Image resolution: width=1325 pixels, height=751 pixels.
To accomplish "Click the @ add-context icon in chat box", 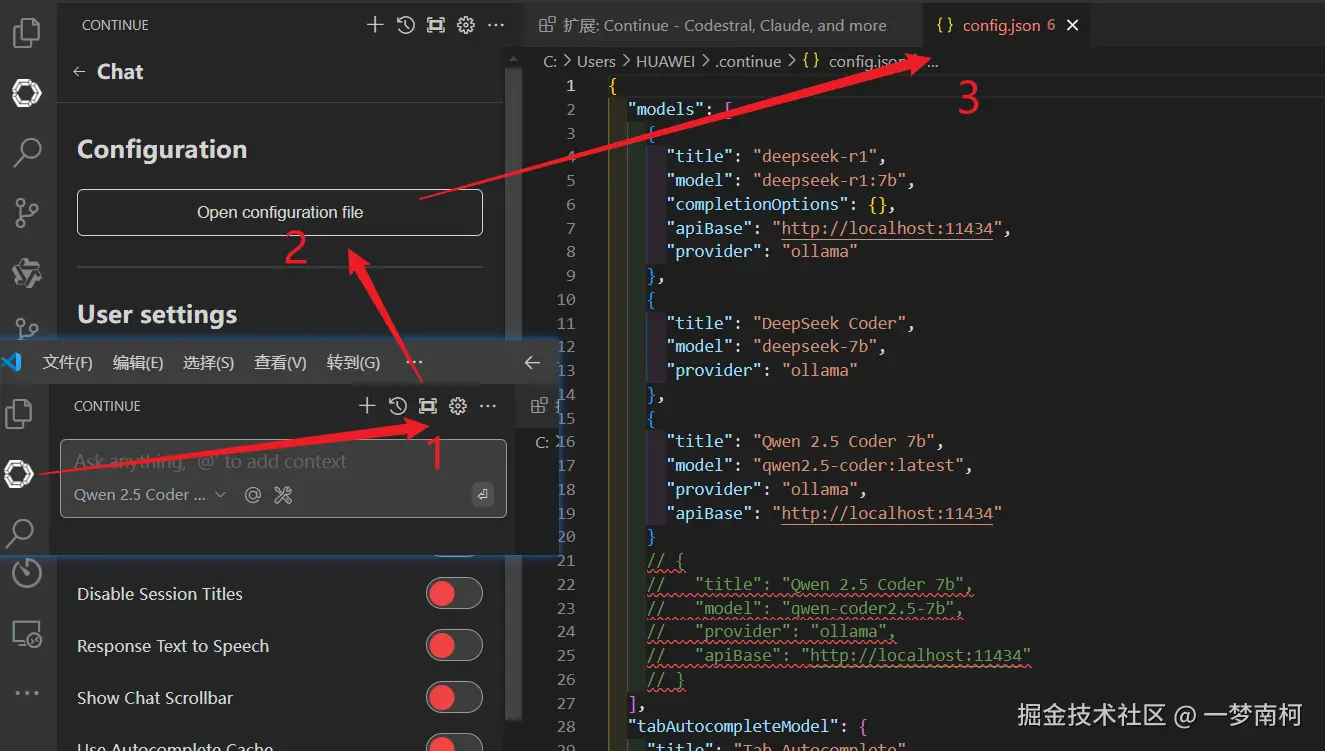I will tap(253, 494).
